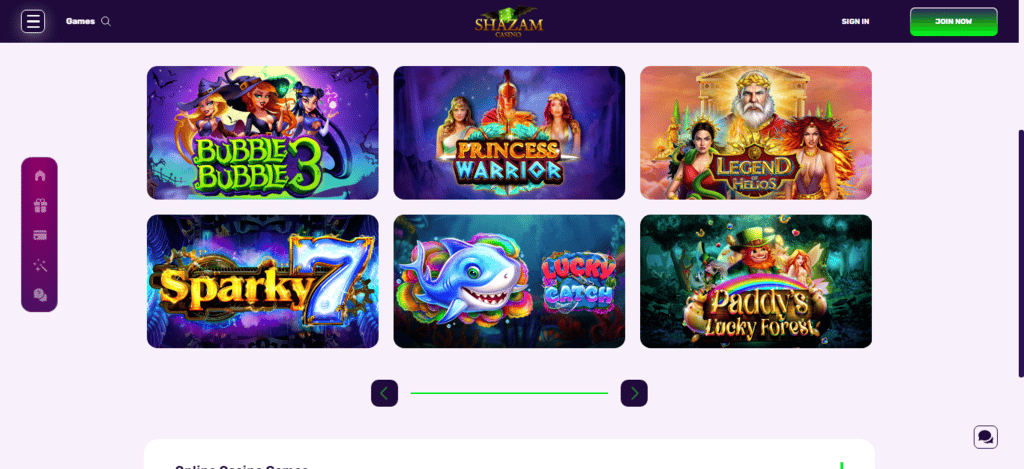1024x469 pixels.
Task: Open Bubble Bubble 3 game thumbnail
Action: tap(263, 133)
